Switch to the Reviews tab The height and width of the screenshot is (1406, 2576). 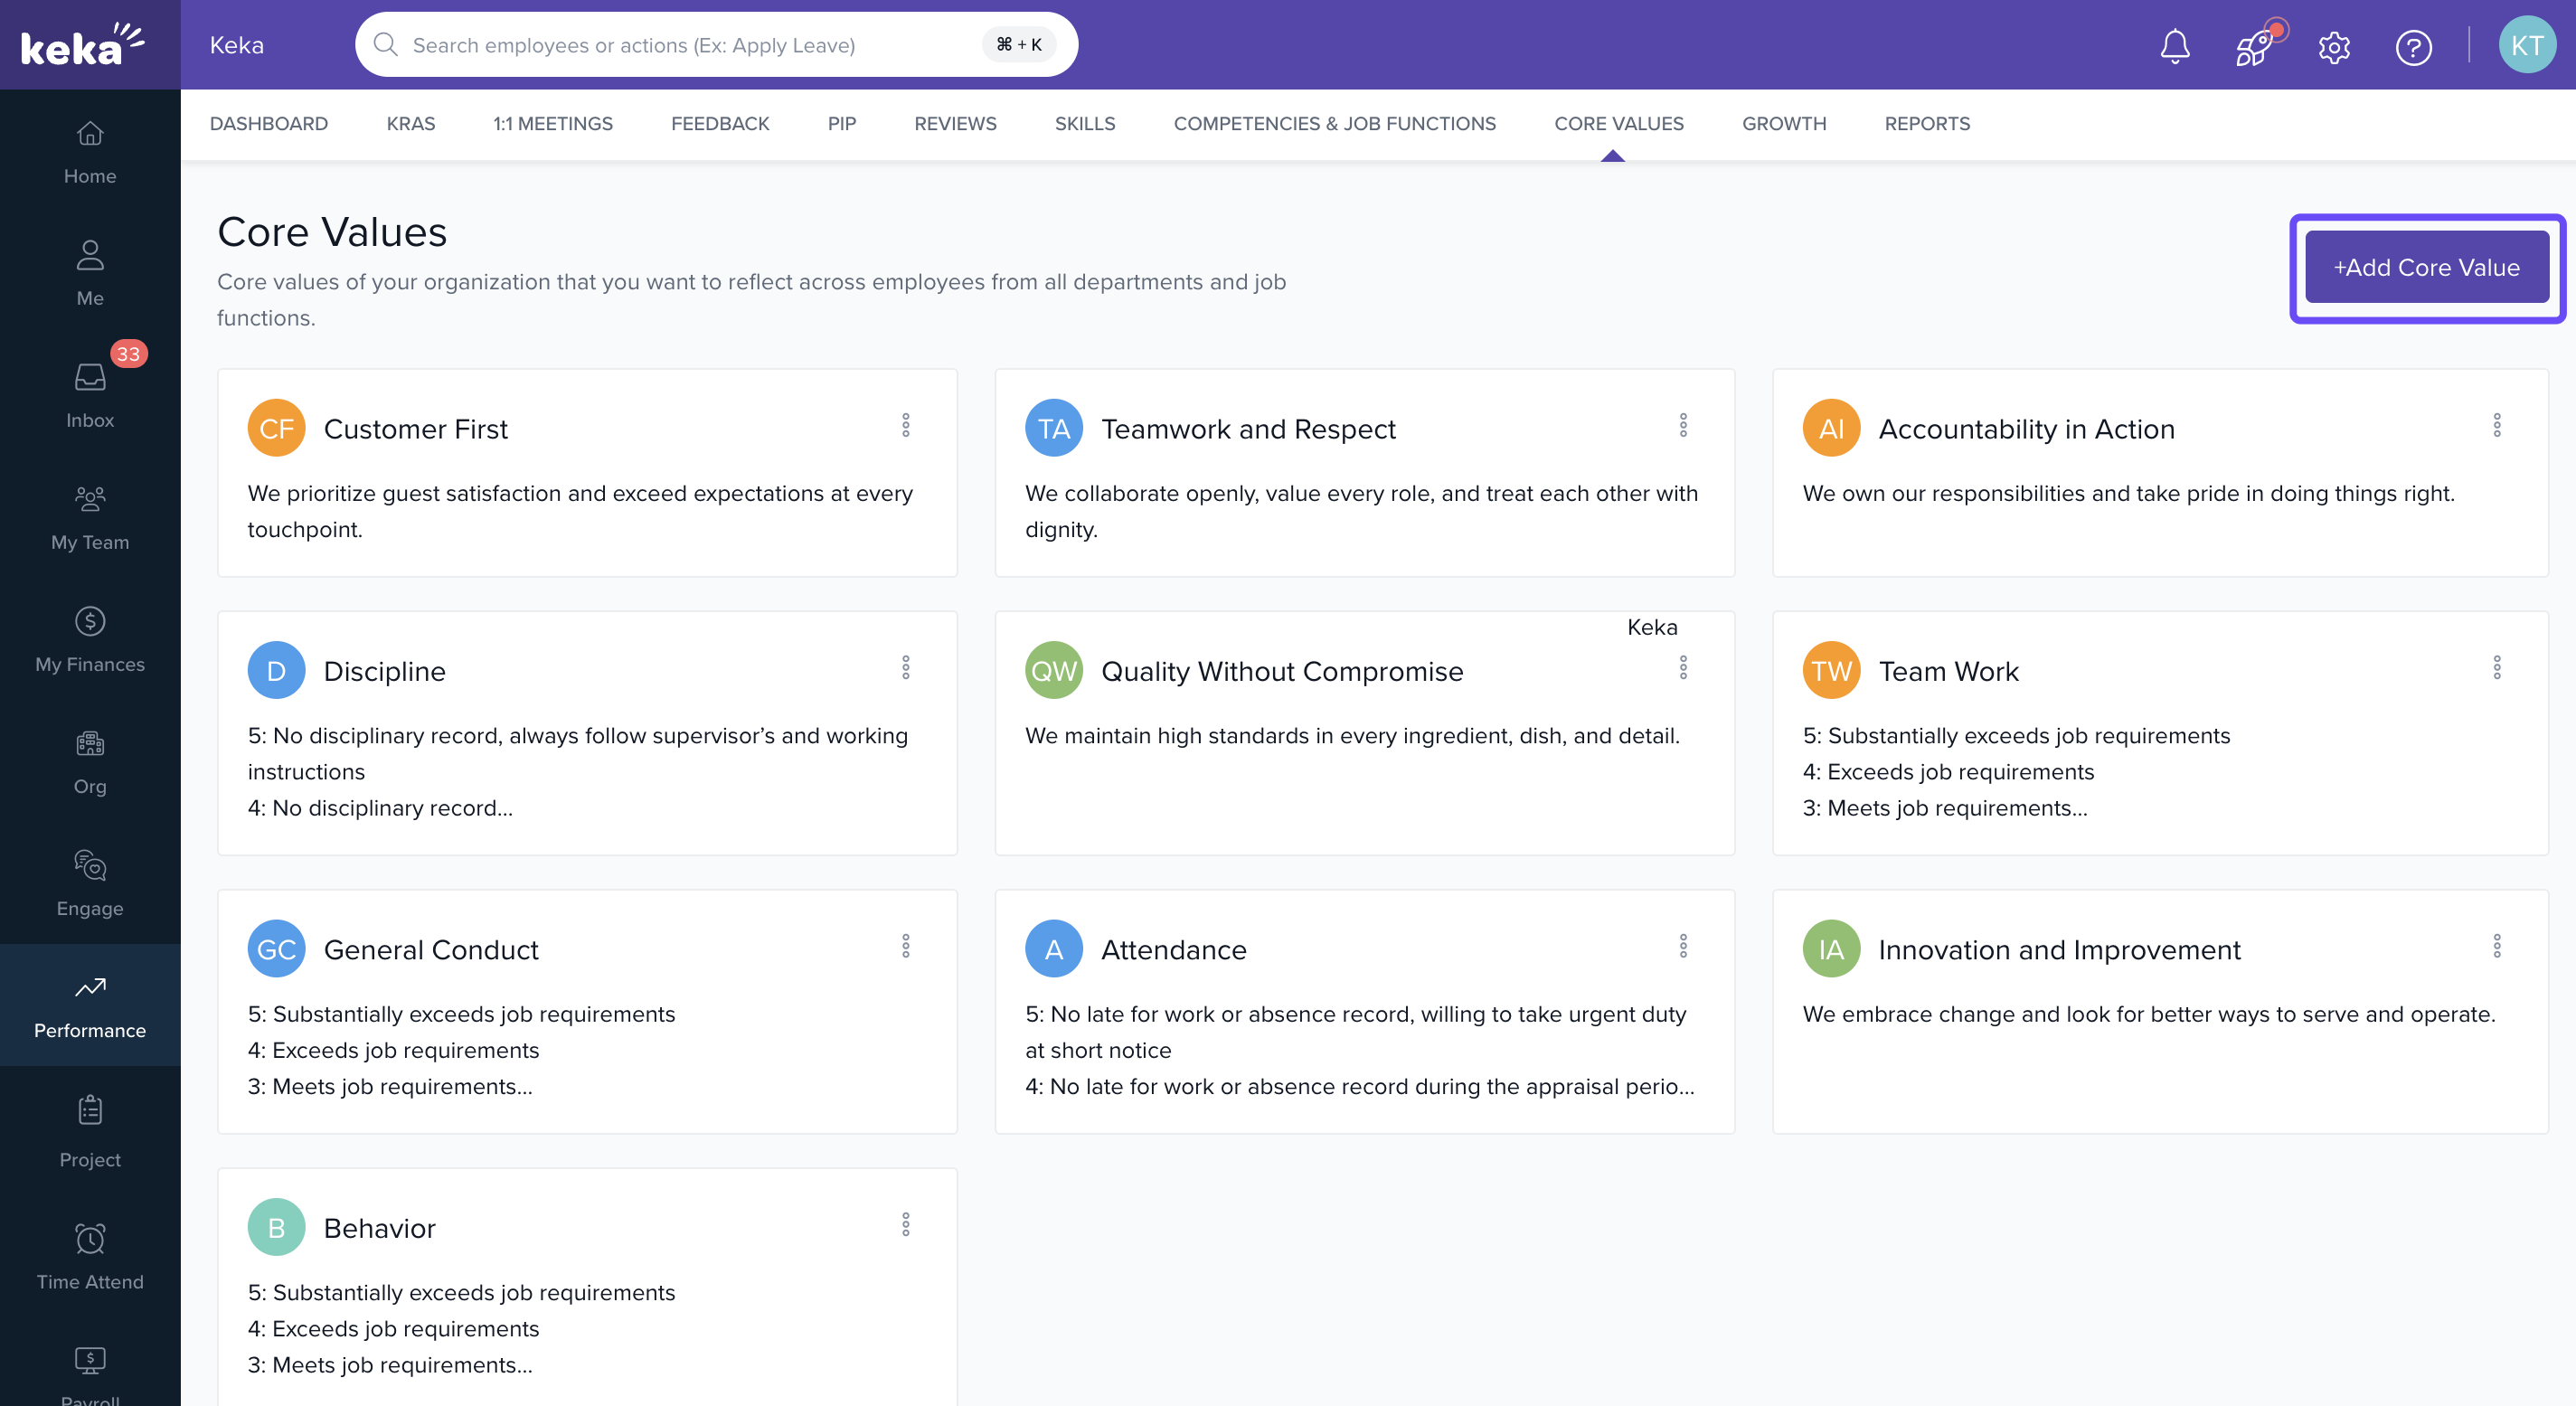955,123
